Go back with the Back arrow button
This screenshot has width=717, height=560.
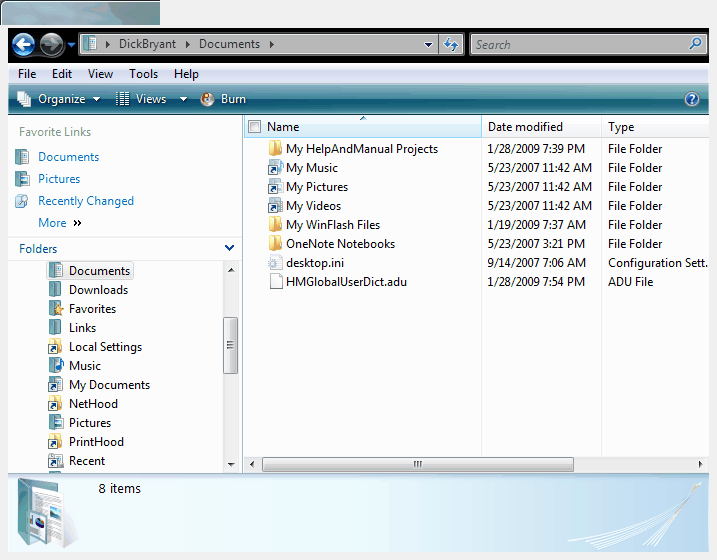pyautogui.click(x=23, y=44)
